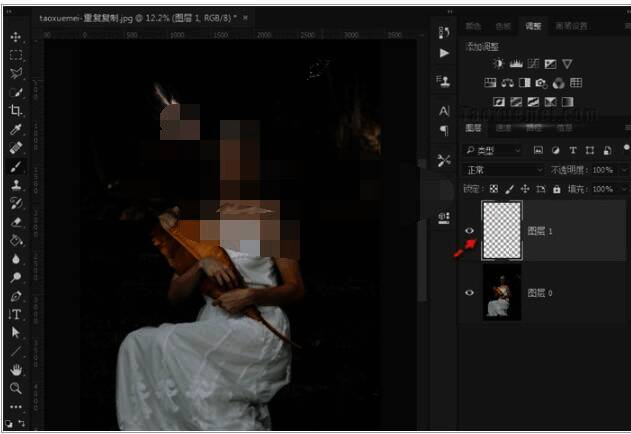Select the 图层 1 transparent thumbnail
This screenshot has height=434, width=631.
502,229
